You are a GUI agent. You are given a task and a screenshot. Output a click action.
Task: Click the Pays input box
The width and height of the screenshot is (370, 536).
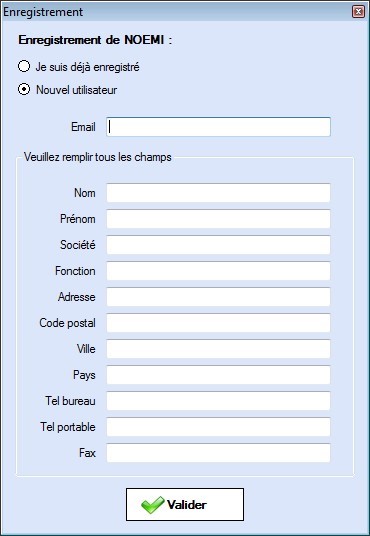pyautogui.click(x=218, y=375)
